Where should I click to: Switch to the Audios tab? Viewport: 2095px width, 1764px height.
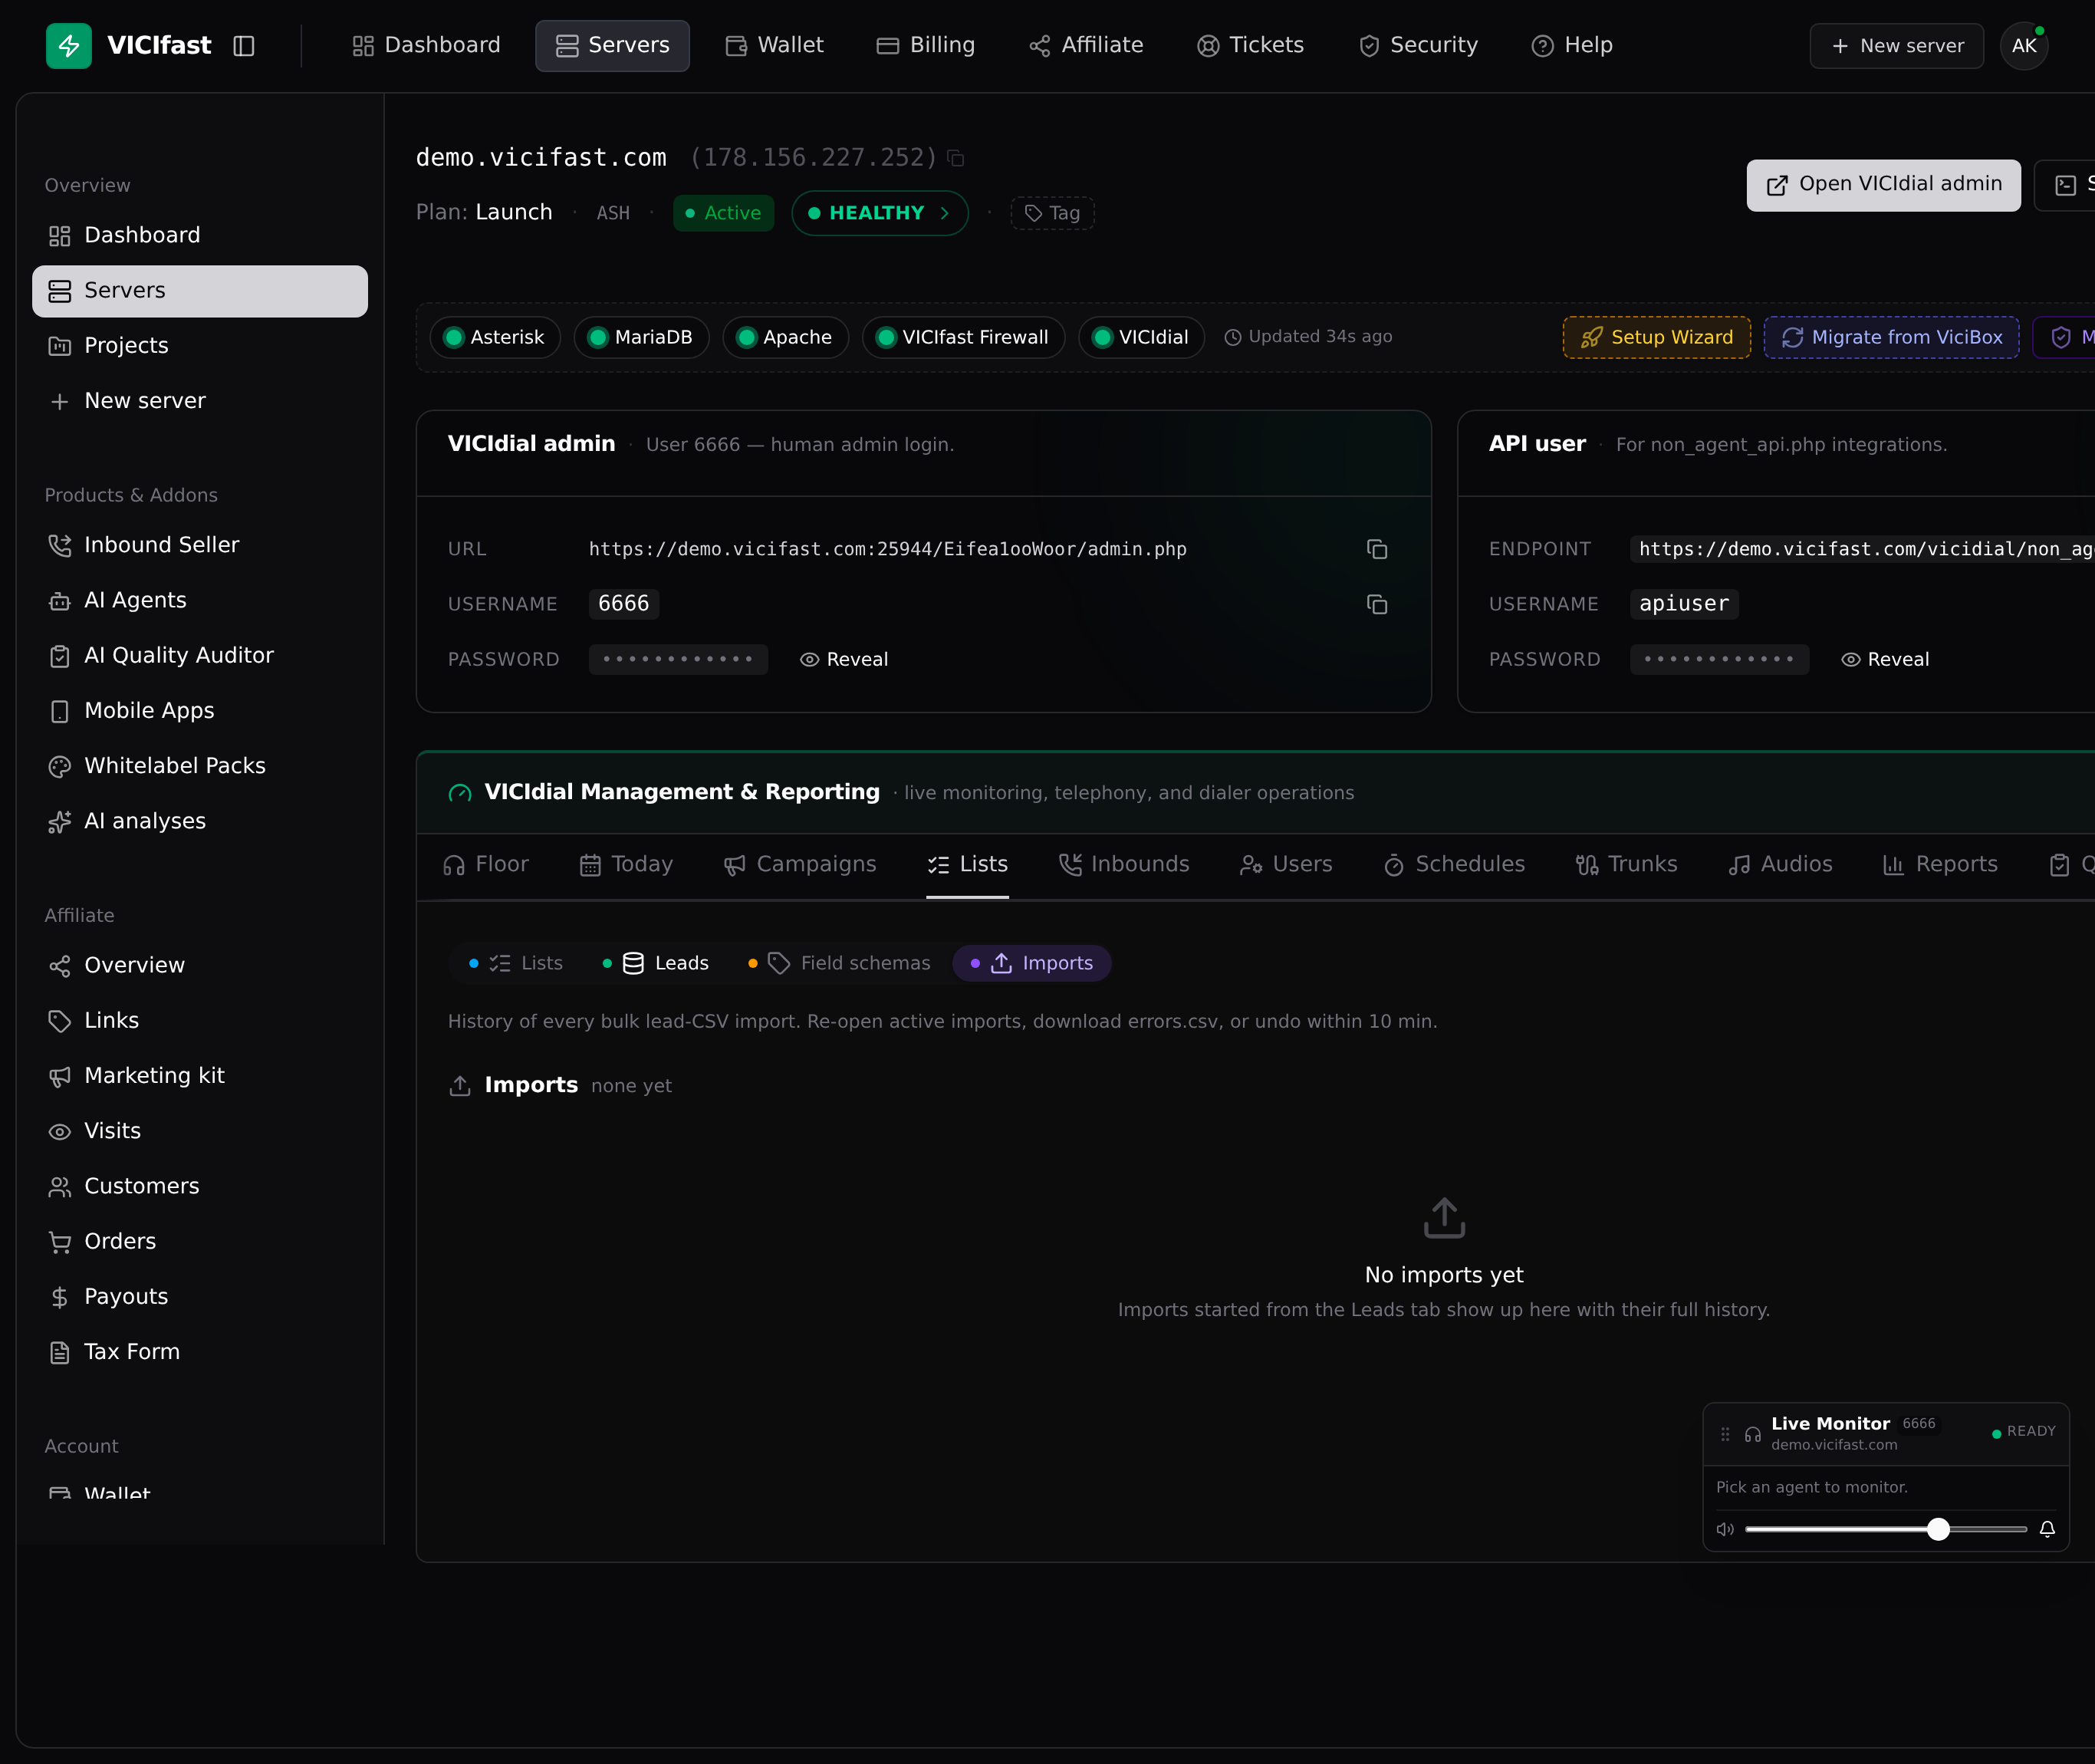pyautogui.click(x=1780, y=865)
